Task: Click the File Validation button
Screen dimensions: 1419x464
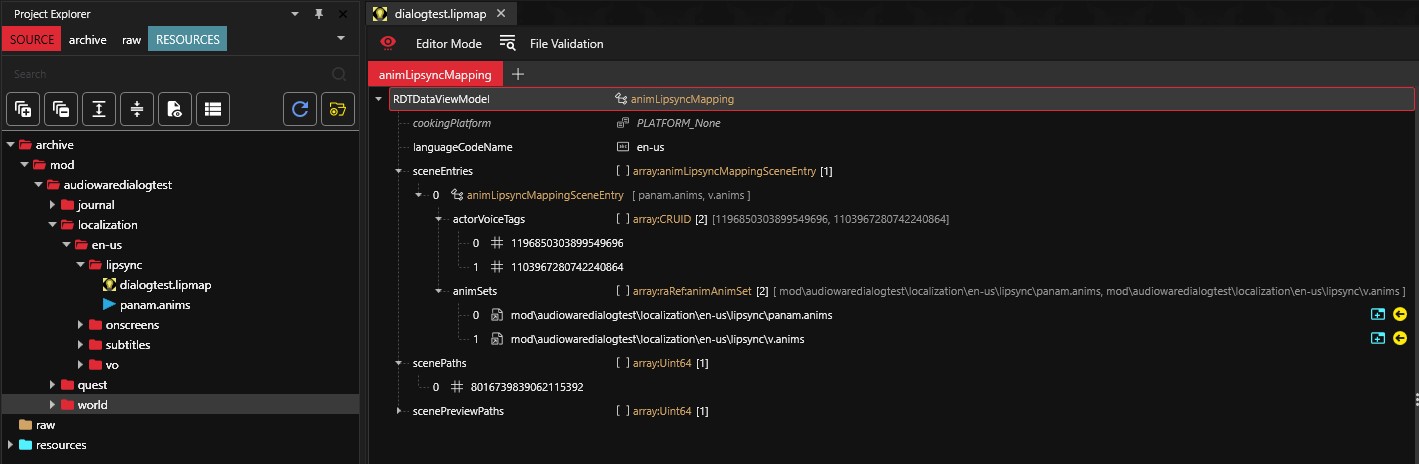Action: click(x=566, y=43)
